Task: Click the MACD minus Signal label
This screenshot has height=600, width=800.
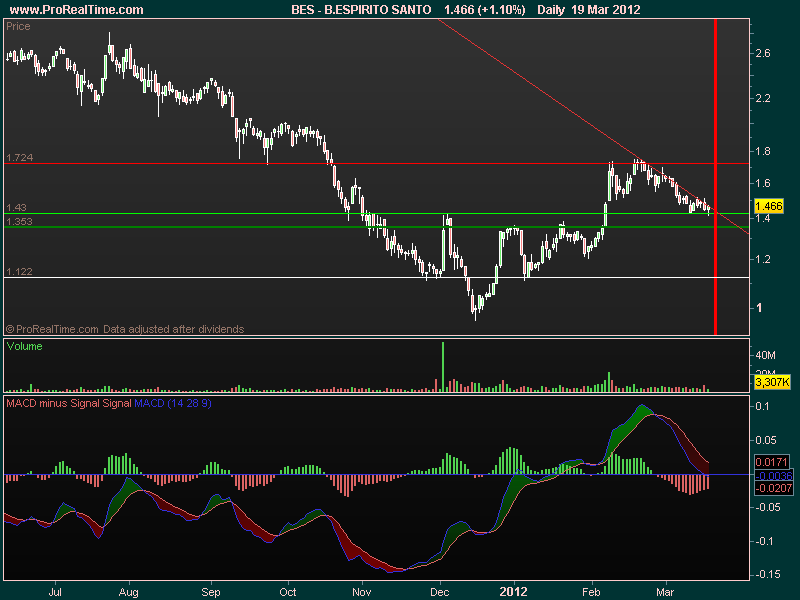Action: (53, 403)
